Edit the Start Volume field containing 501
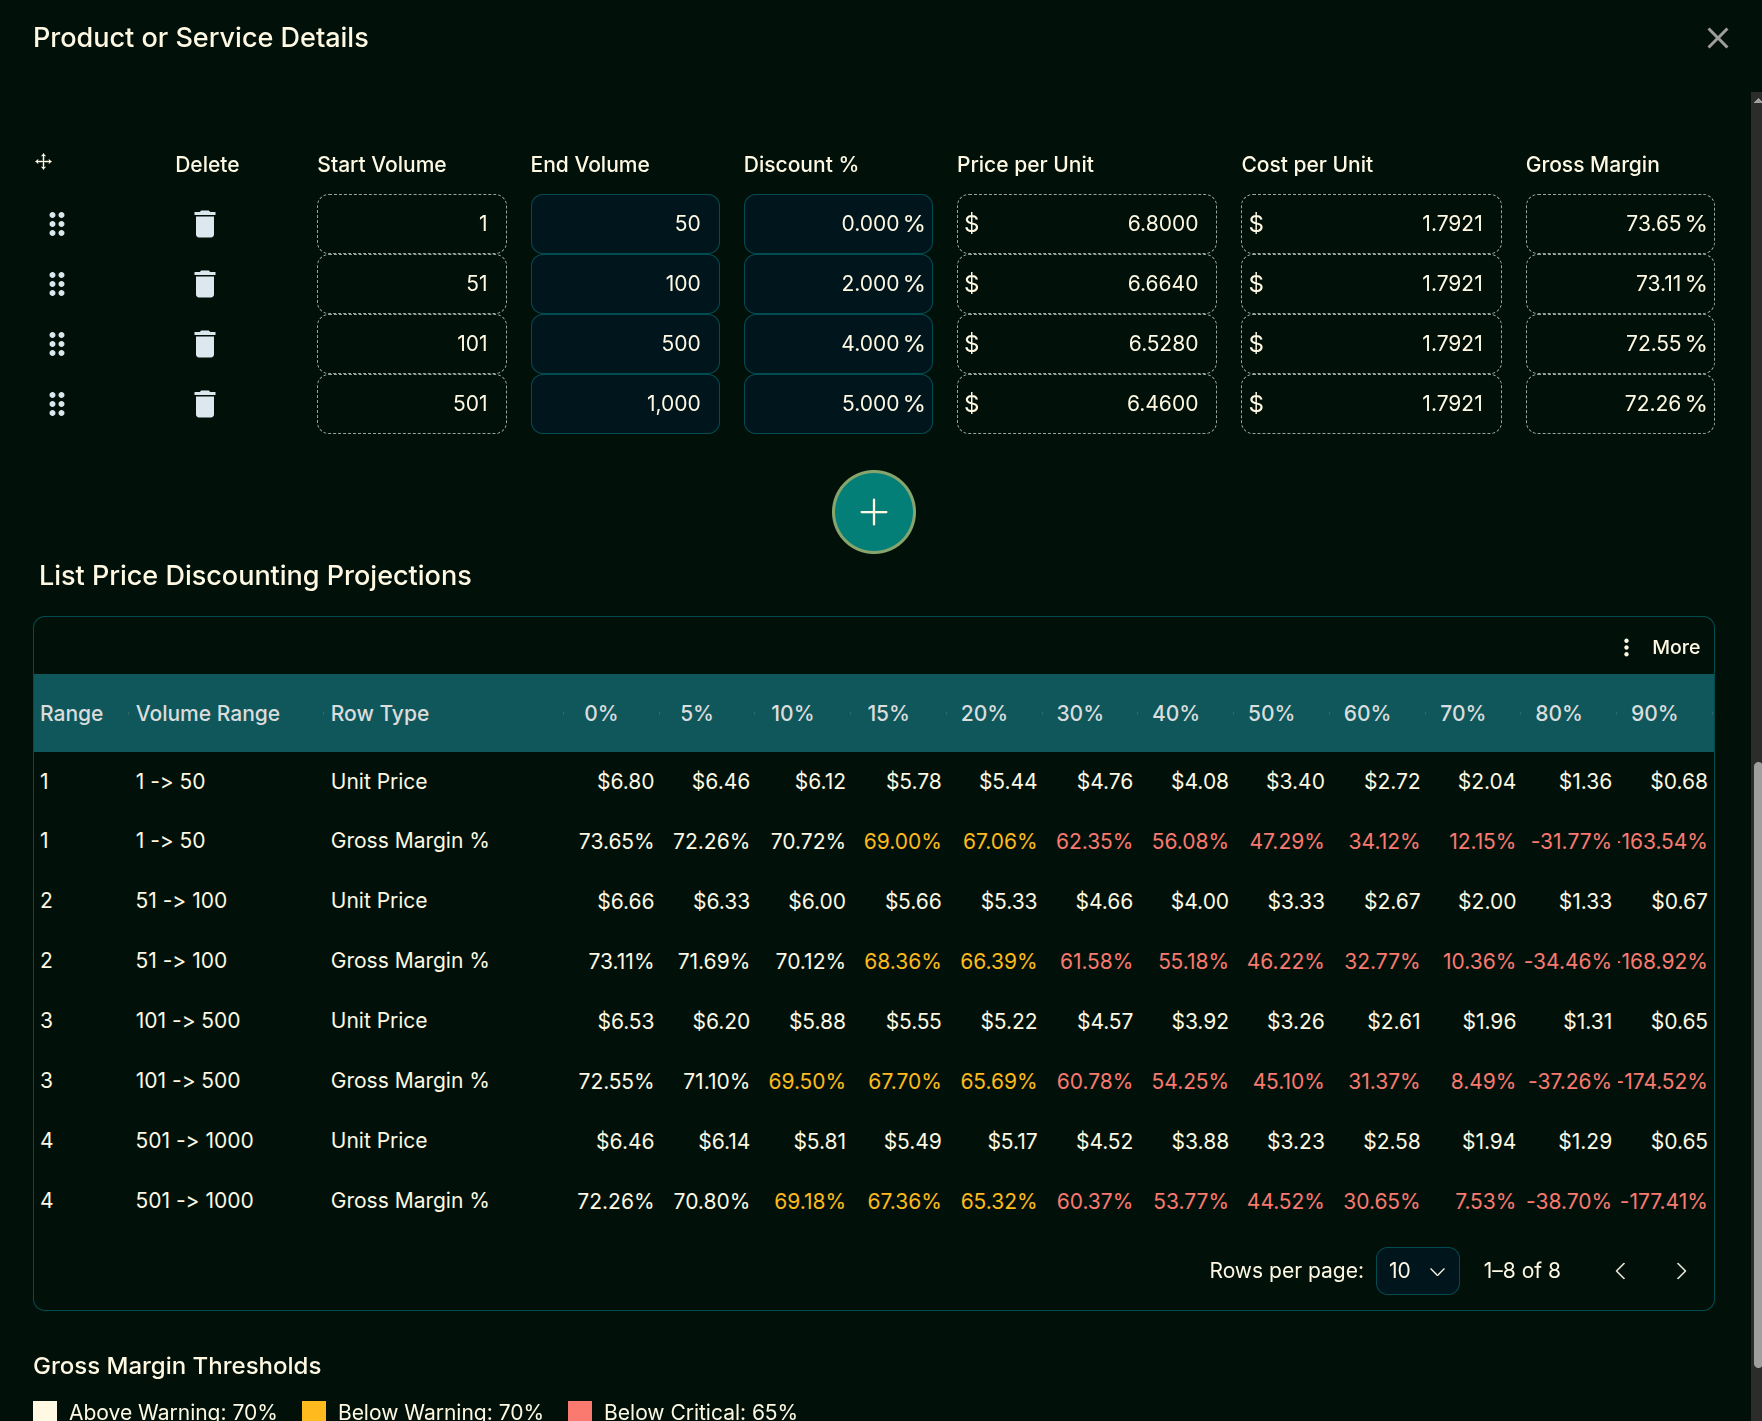 tap(411, 404)
